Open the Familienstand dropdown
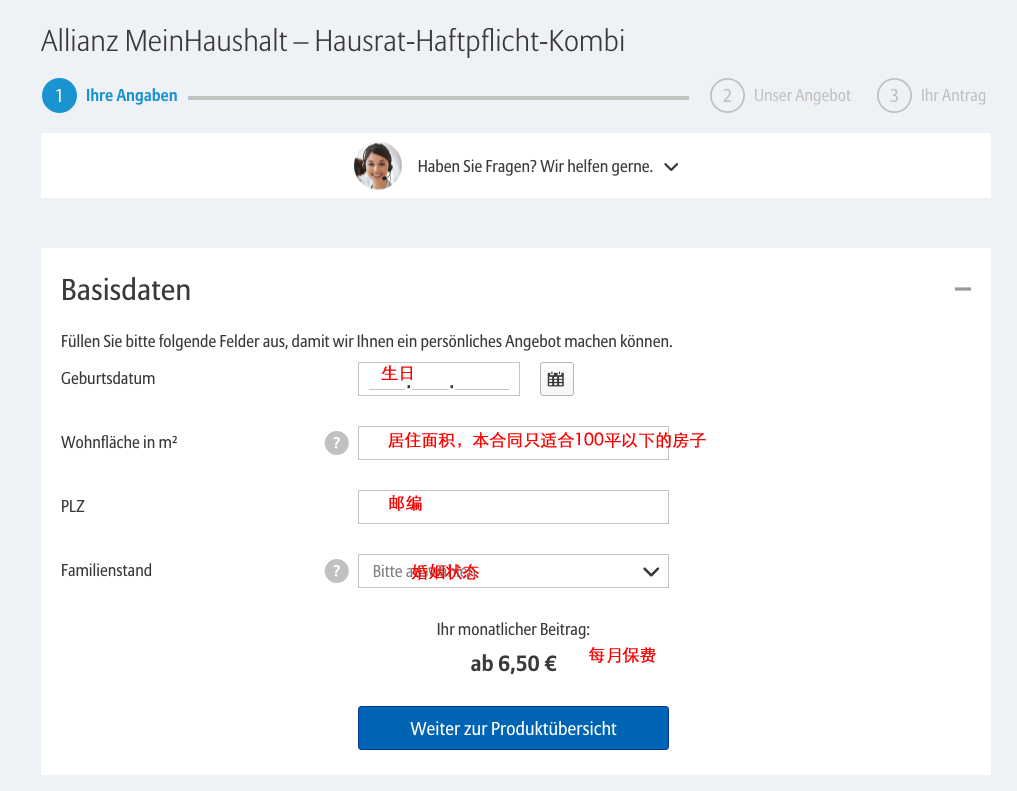The width and height of the screenshot is (1017, 791). point(513,571)
